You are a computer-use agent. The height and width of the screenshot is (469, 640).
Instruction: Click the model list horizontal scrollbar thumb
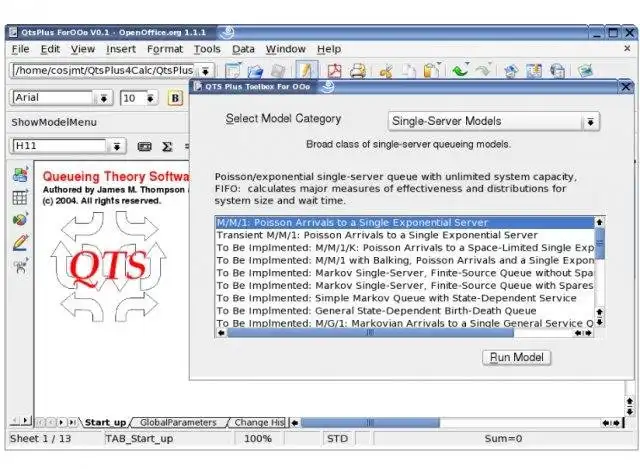click(370, 333)
